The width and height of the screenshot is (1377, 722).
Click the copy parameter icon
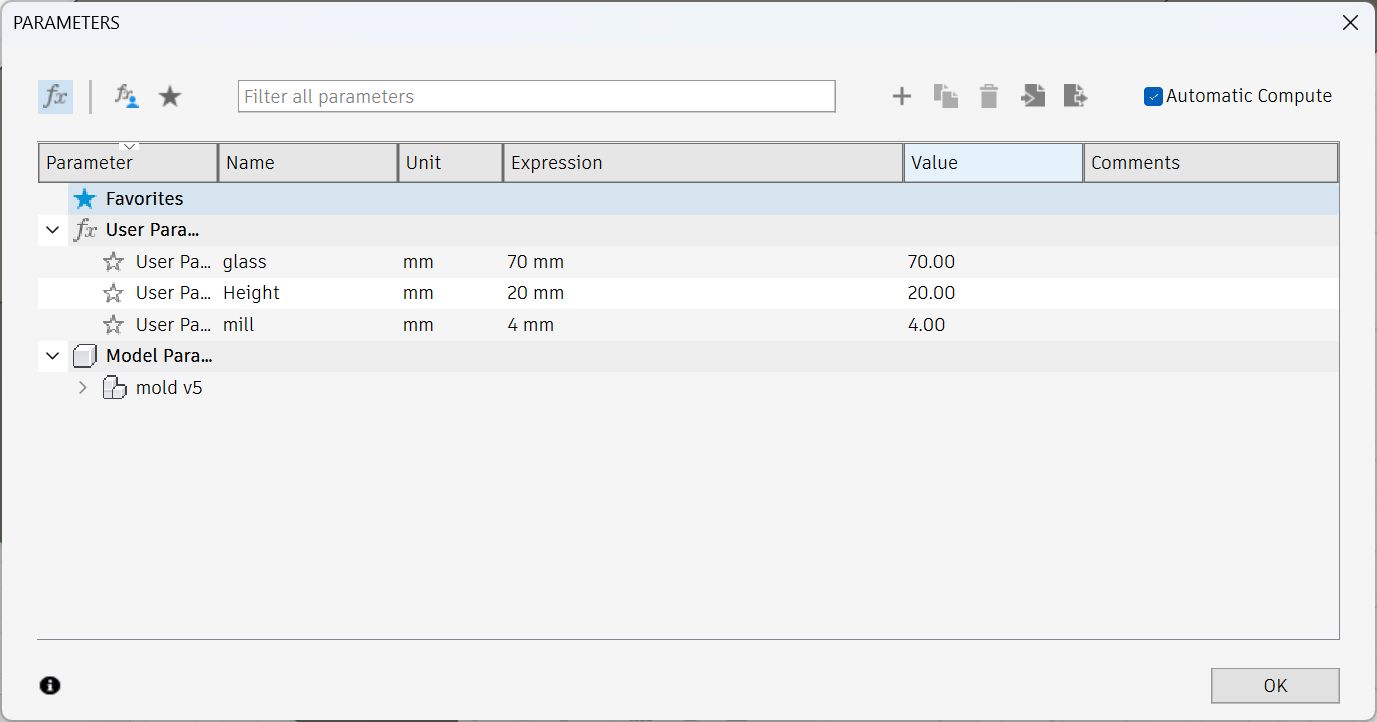pyautogui.click(x=946, y=96)
